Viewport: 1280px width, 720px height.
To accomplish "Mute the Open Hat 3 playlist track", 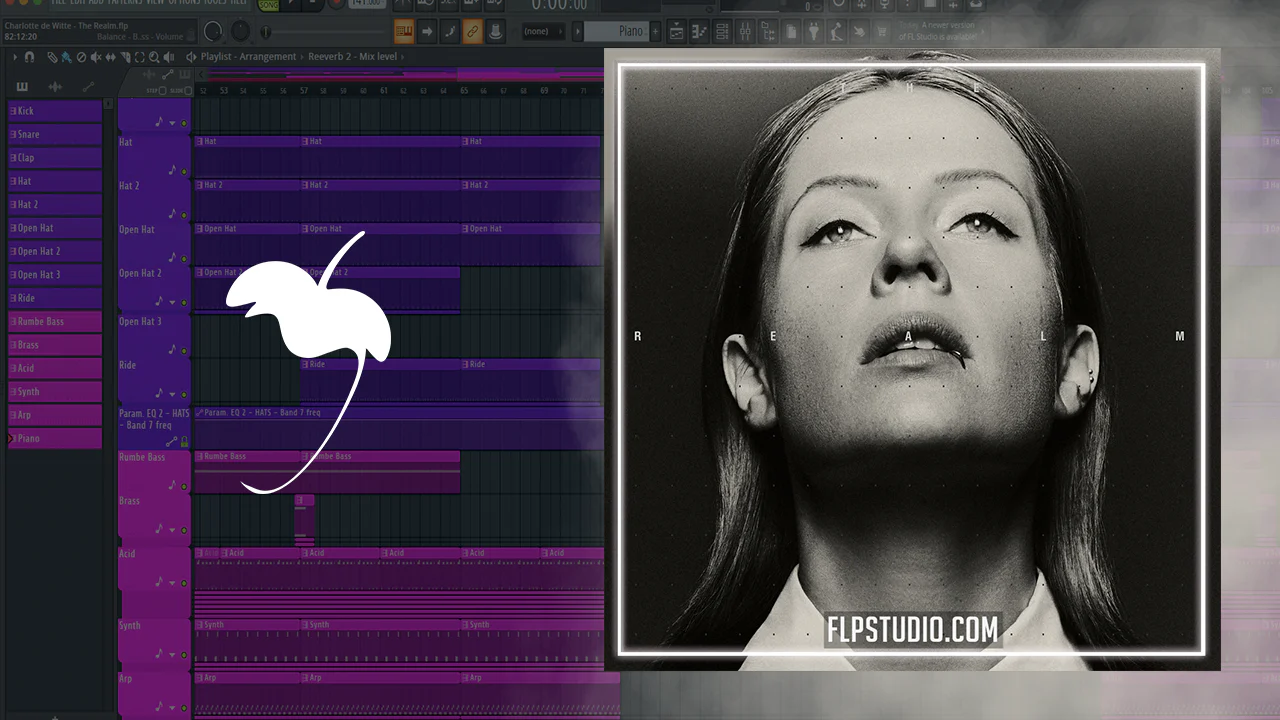I will 183,351.
